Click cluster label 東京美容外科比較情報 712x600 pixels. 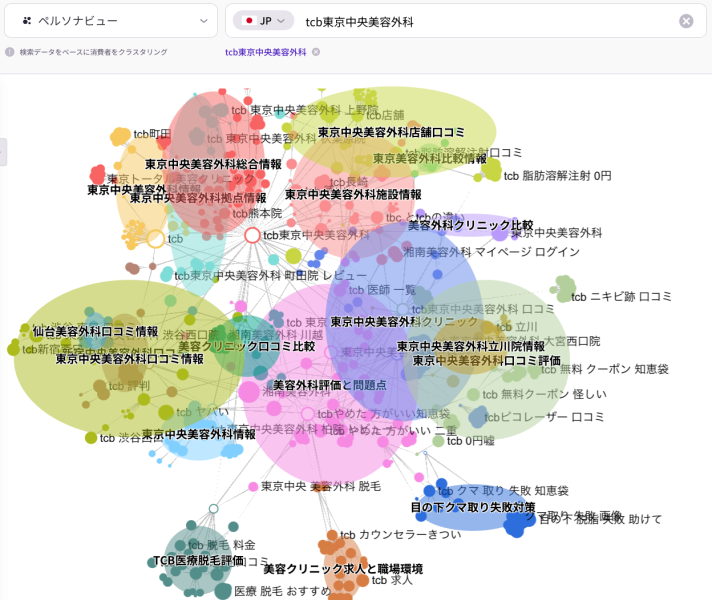tap(430, 159)
